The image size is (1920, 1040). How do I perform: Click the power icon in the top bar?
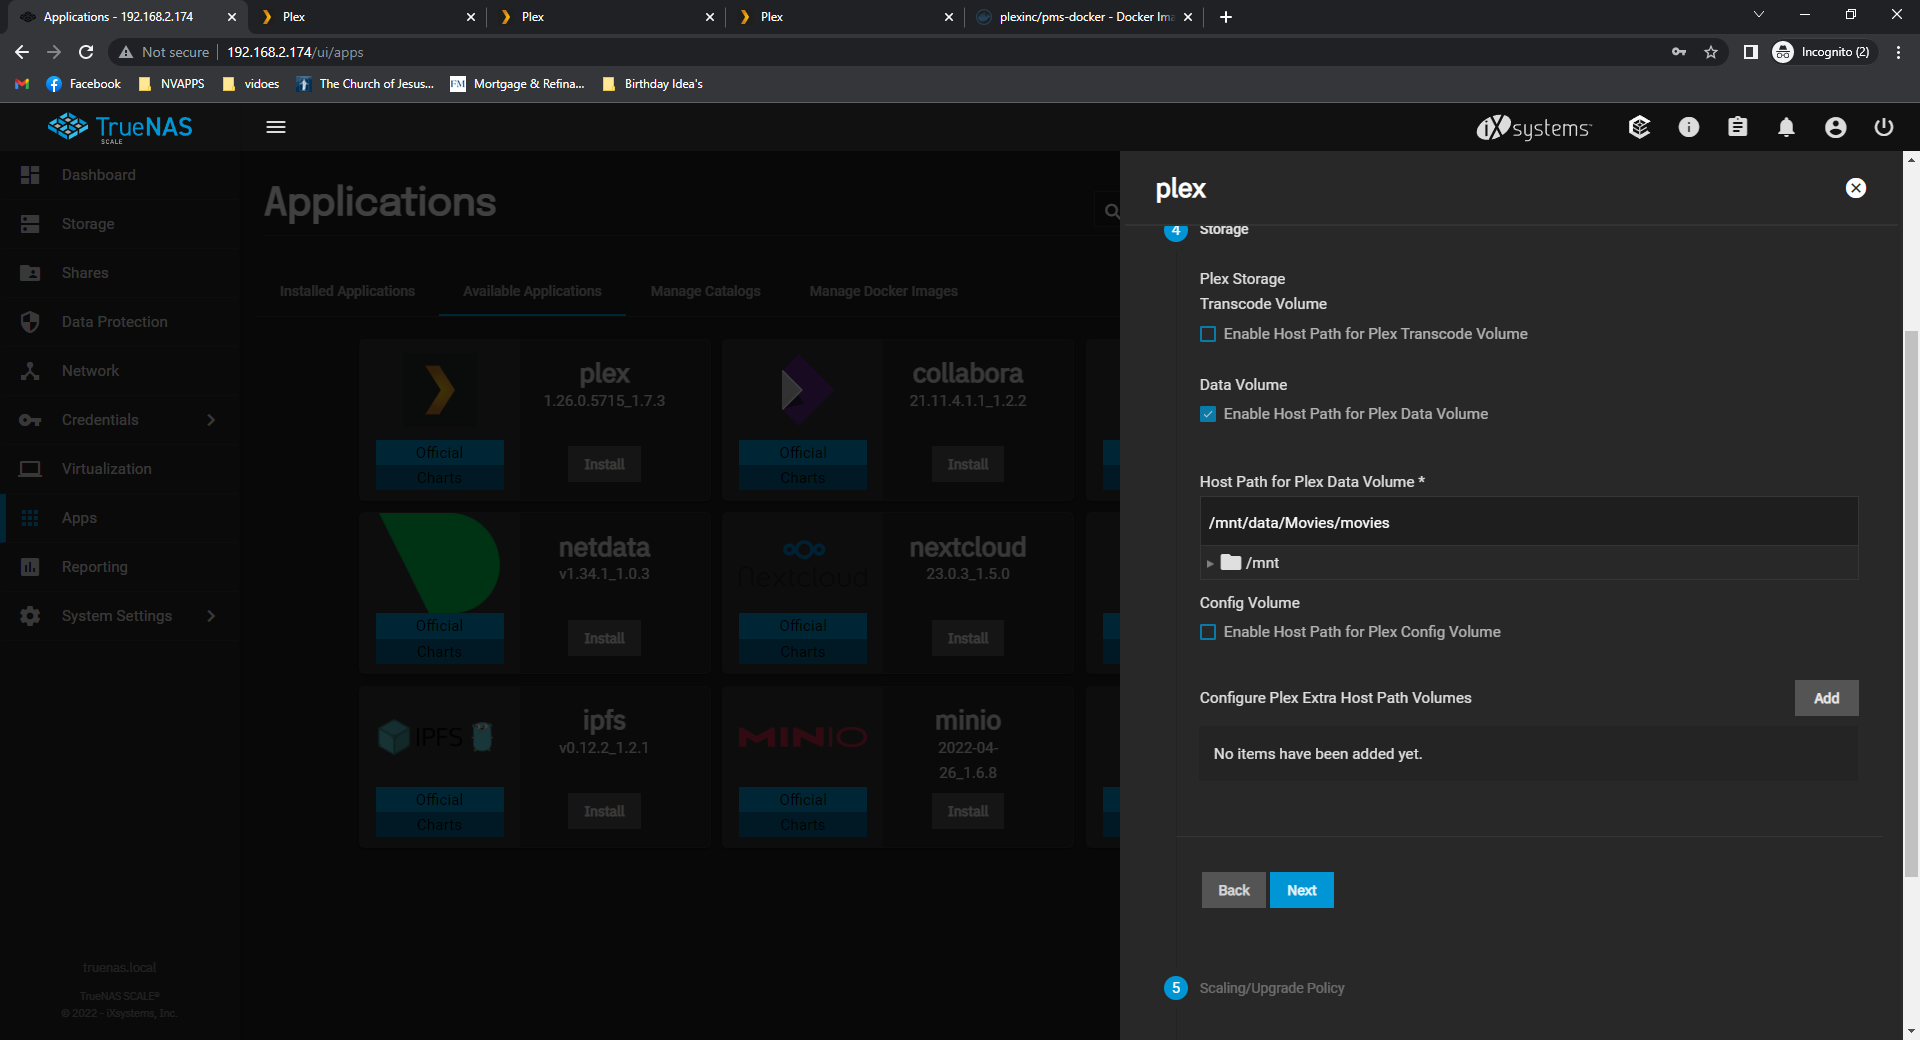pos(1884,127)
